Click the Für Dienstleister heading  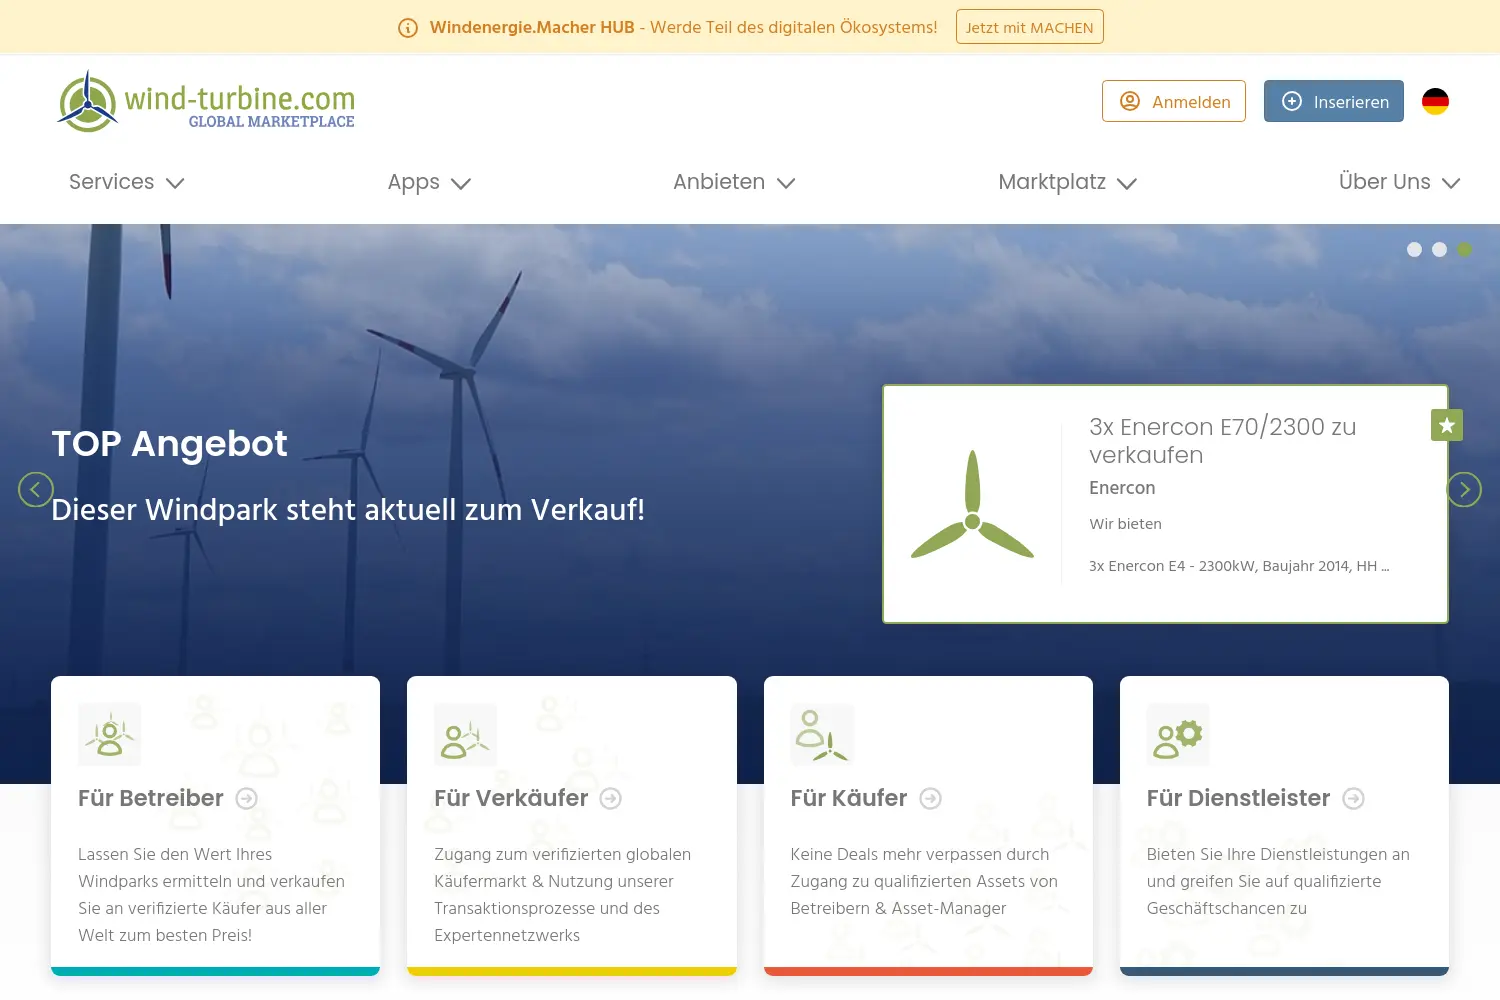click(1239, 798)
